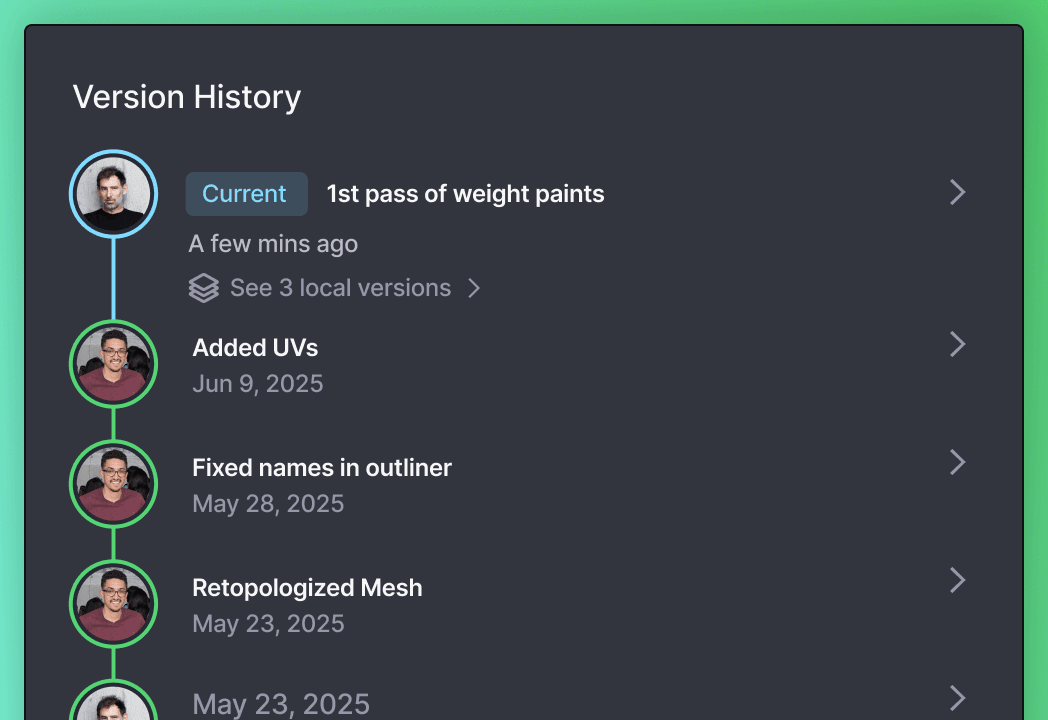The image size is (1048, 720).
Task: Click the bottom avatar on the version timeline
Action: 113,706
